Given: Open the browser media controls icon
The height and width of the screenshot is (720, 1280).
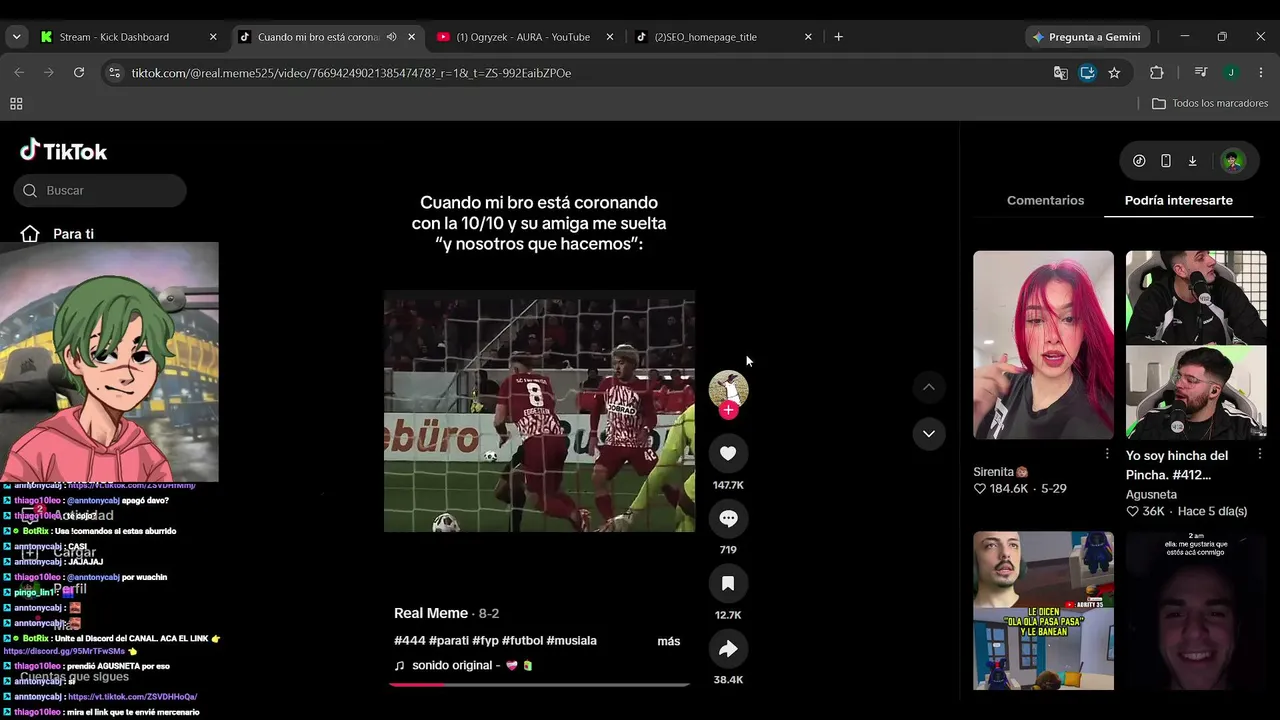Looking at the screenshot, I should (1201, 73).
